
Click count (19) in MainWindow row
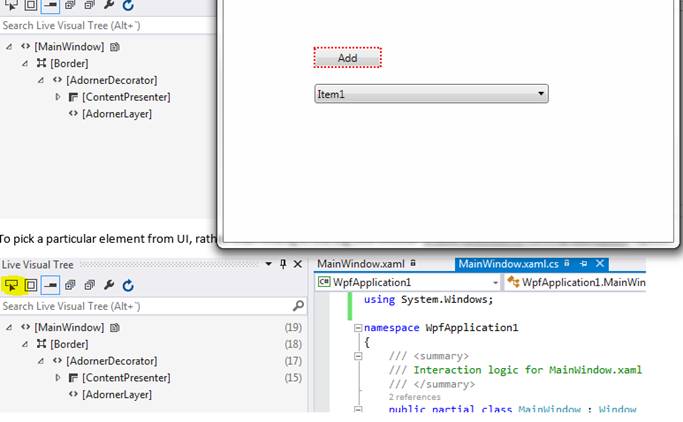click(x=293, y=327)
